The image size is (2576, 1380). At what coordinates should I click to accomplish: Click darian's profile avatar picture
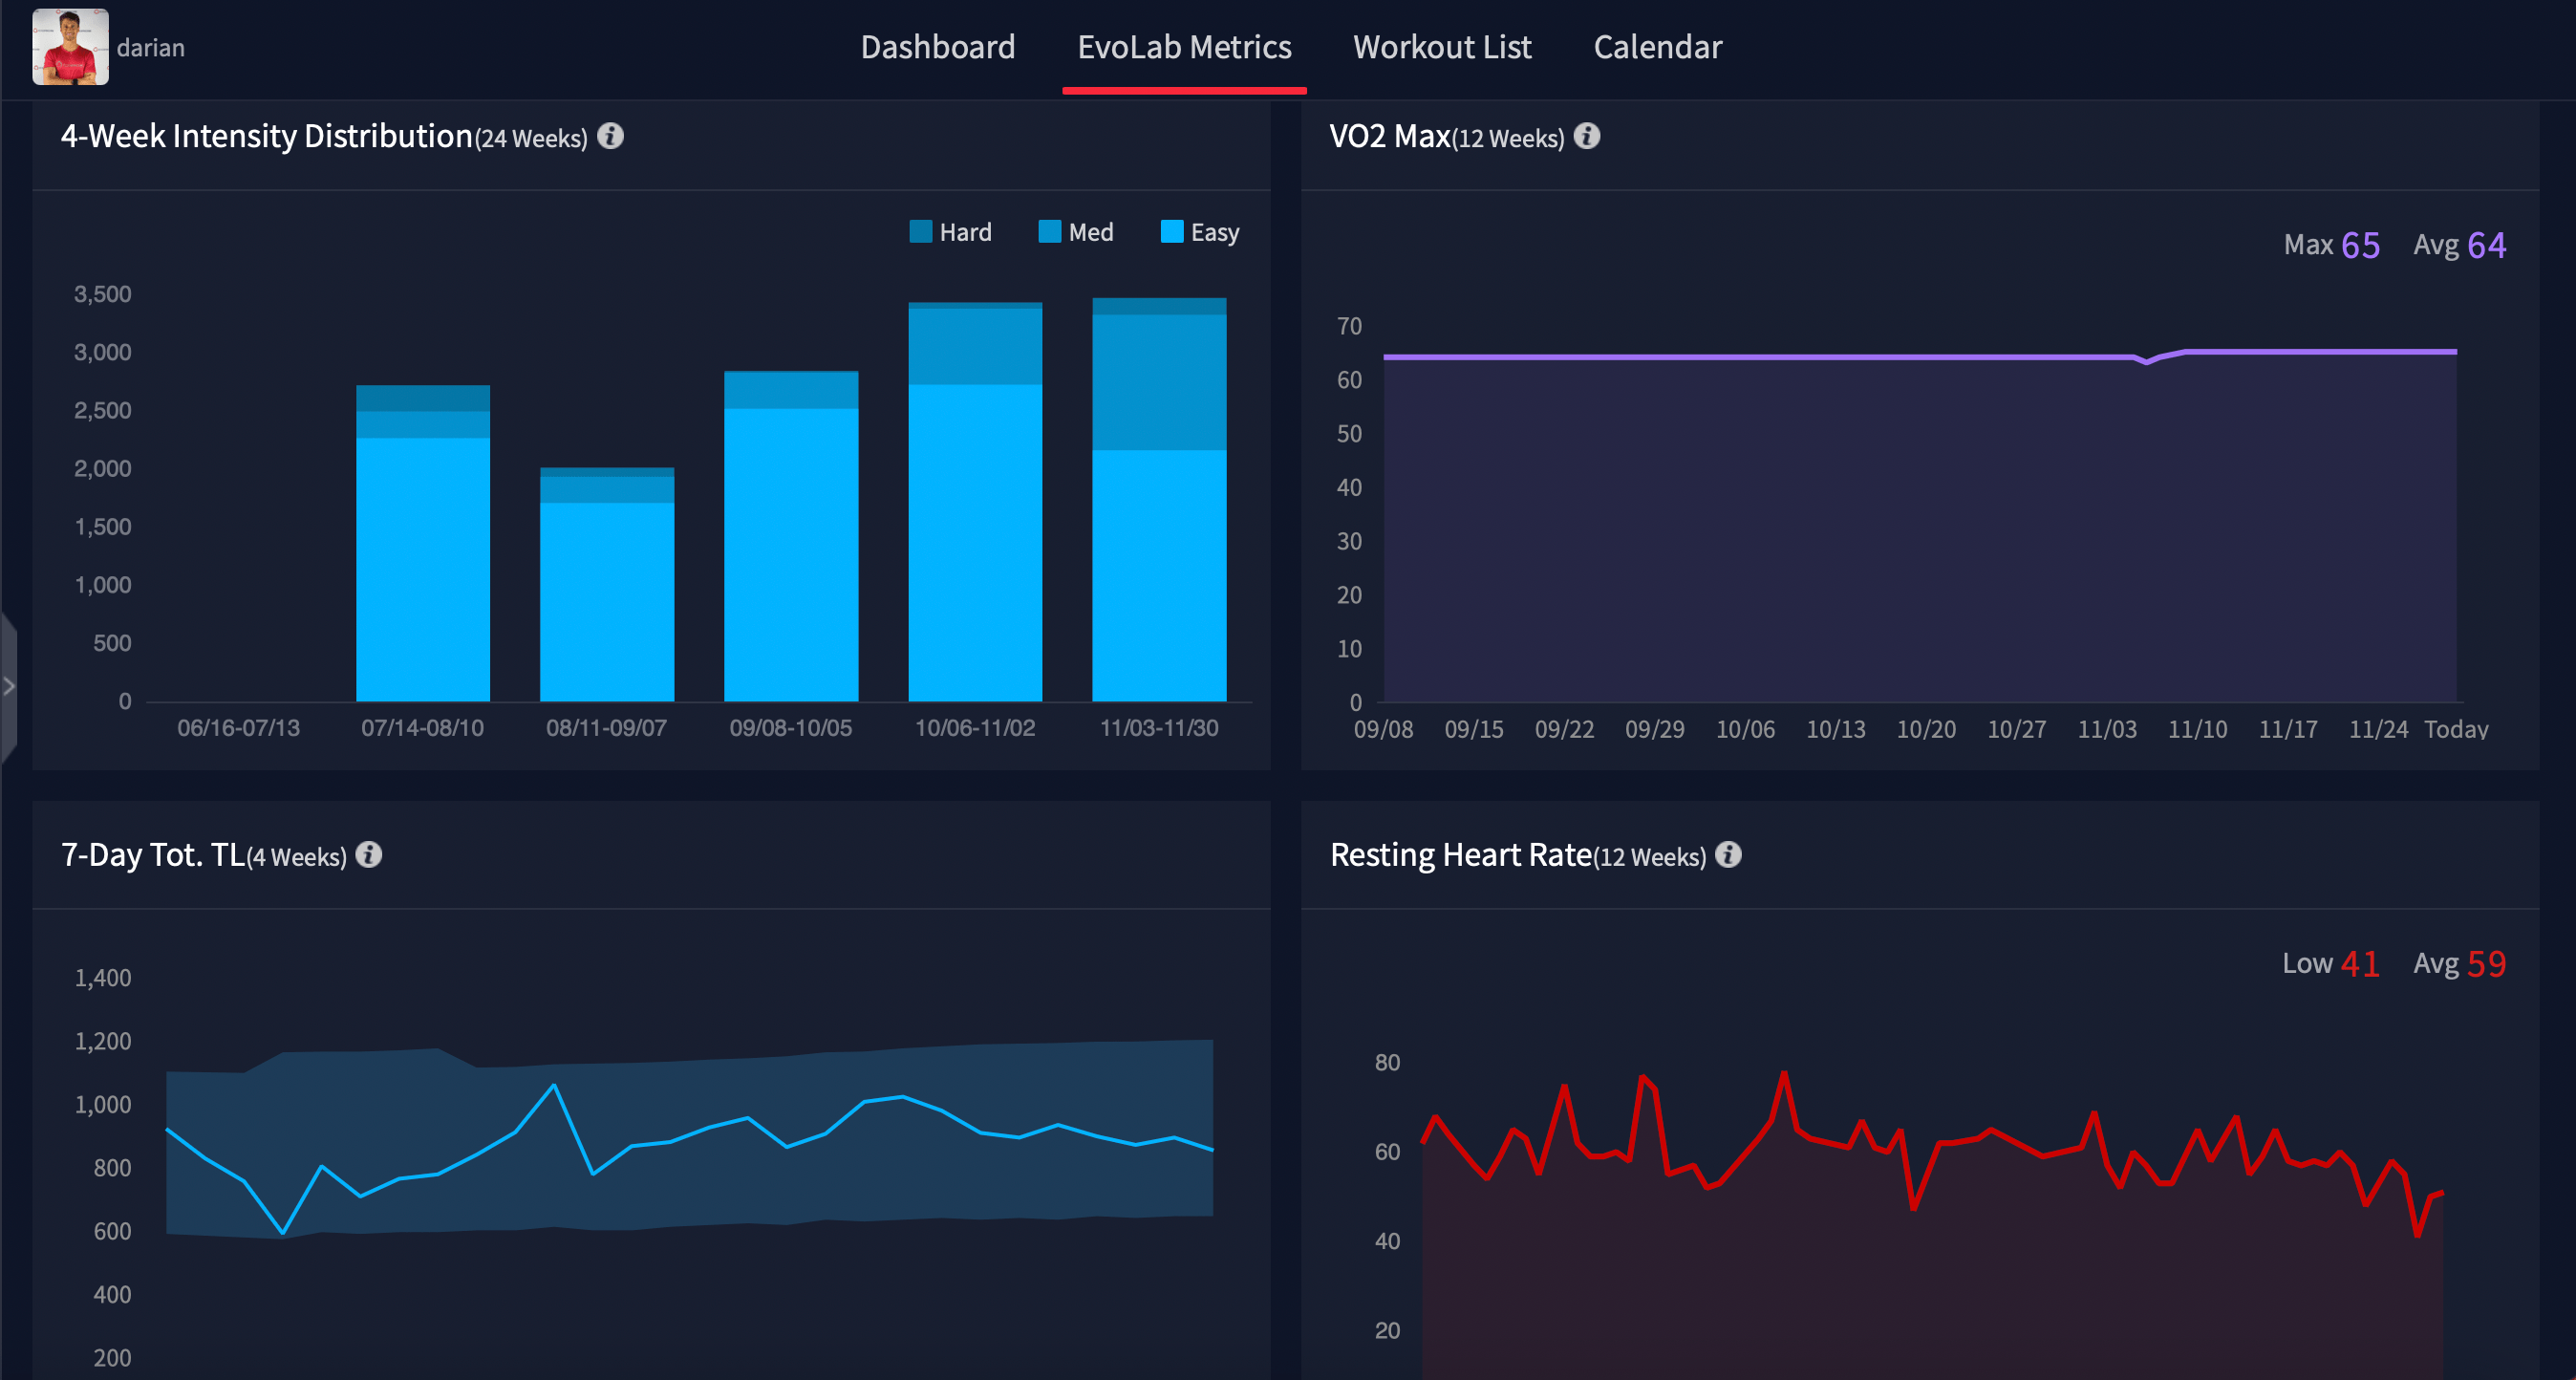69,47
